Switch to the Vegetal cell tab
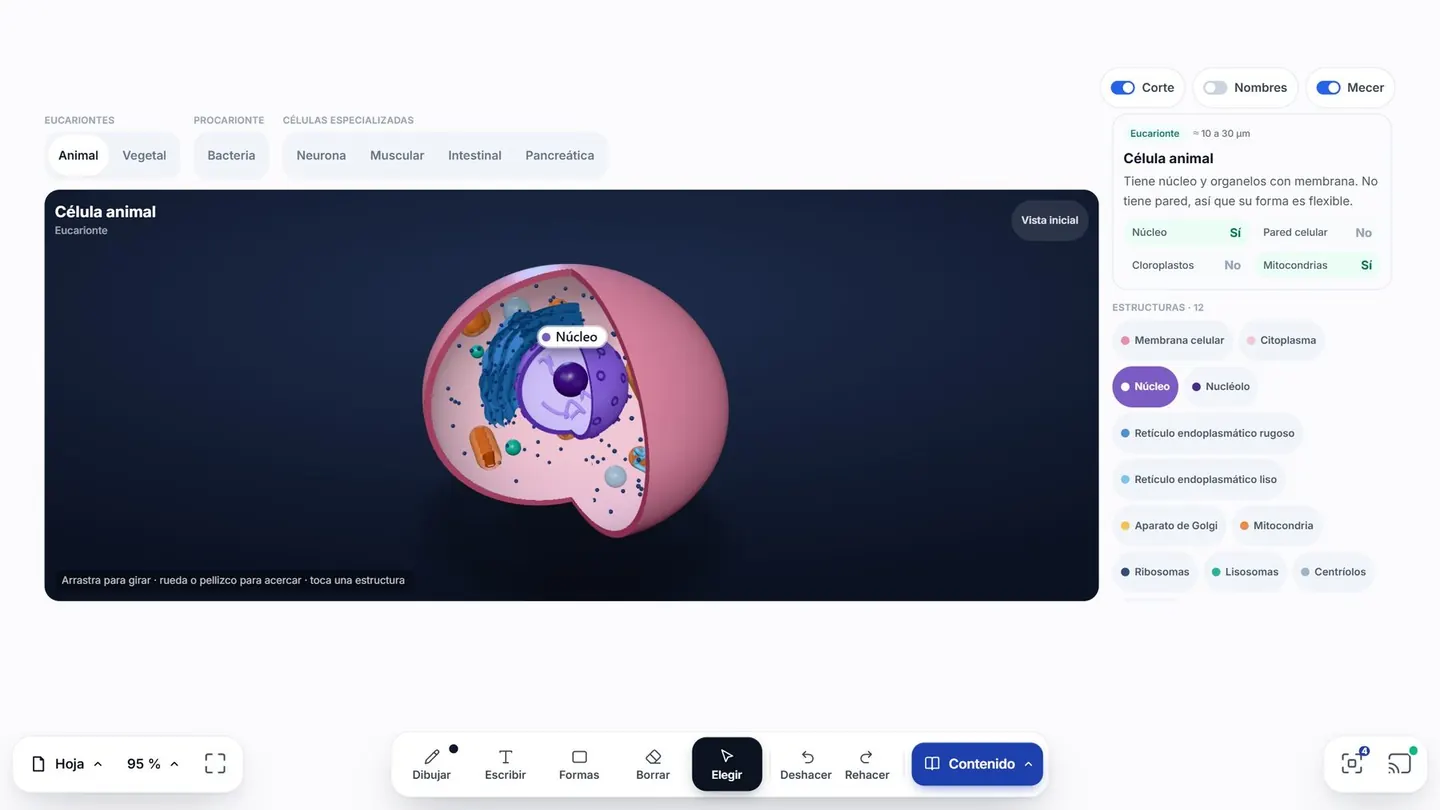 click(x=144, y=155)
